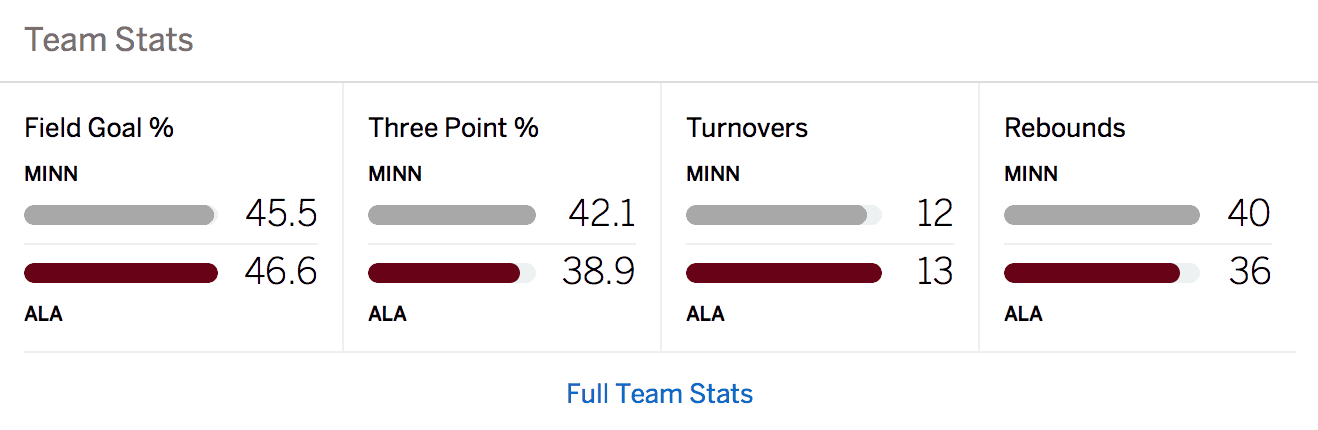Click the 42.1 three point value
The image size is (1318, 430).
click(x=602, y=214)
